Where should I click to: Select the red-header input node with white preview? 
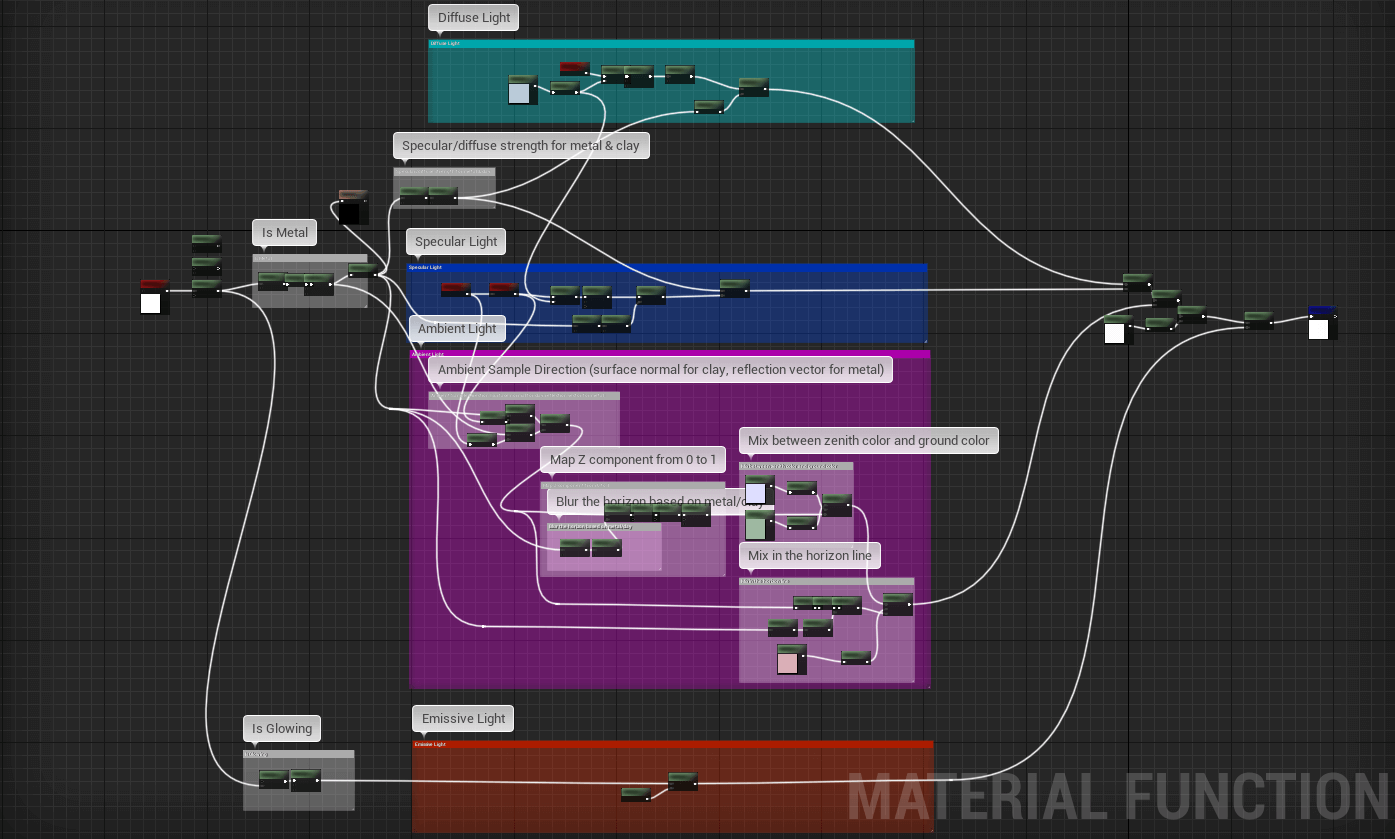point(153,297)
